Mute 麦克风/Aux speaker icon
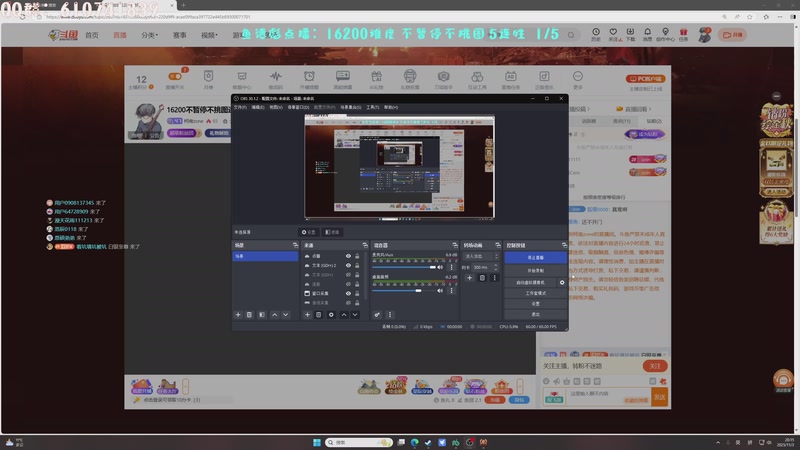This screenshot has height=450, width=800. [440, 267]
